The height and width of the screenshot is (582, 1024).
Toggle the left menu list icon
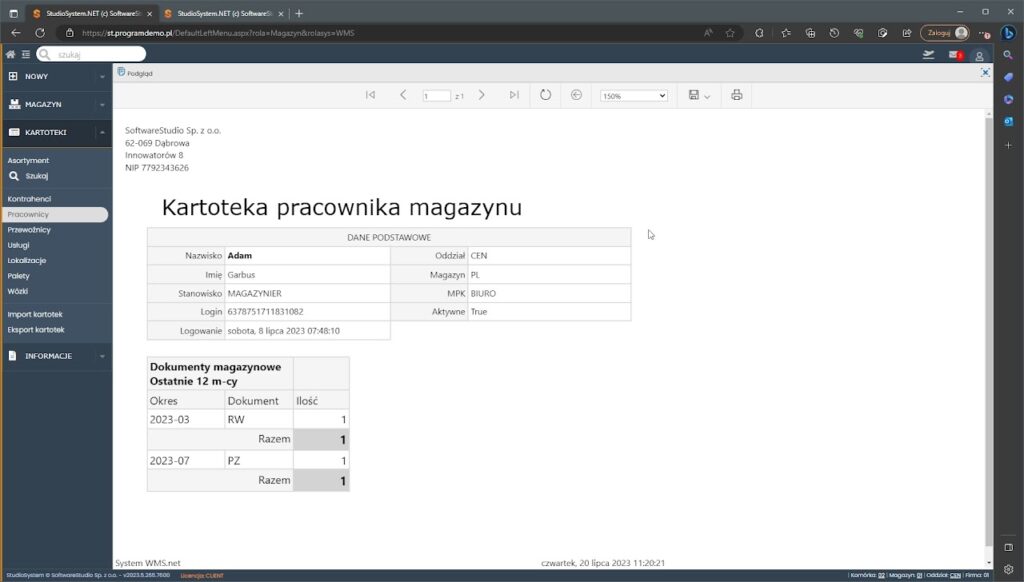tap(26, 54)
